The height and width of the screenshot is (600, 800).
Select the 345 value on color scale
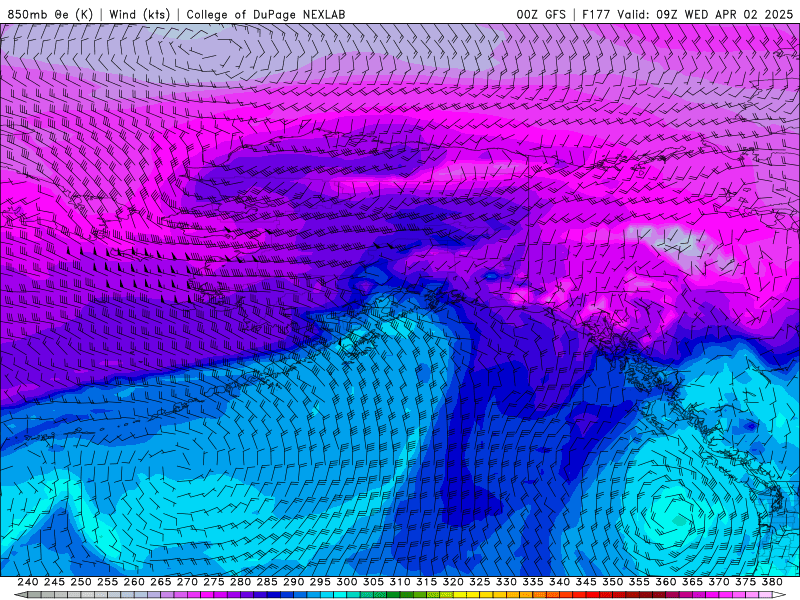(586, 582)
